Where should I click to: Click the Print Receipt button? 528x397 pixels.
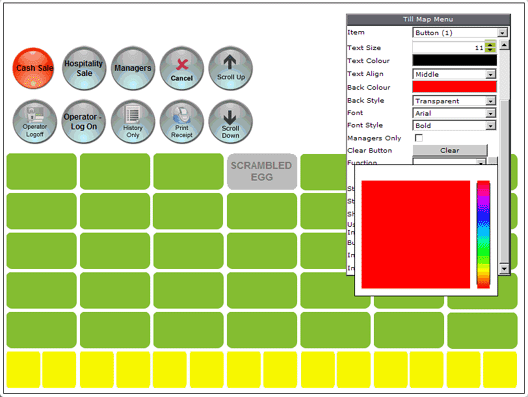click(x=182, y=122)
